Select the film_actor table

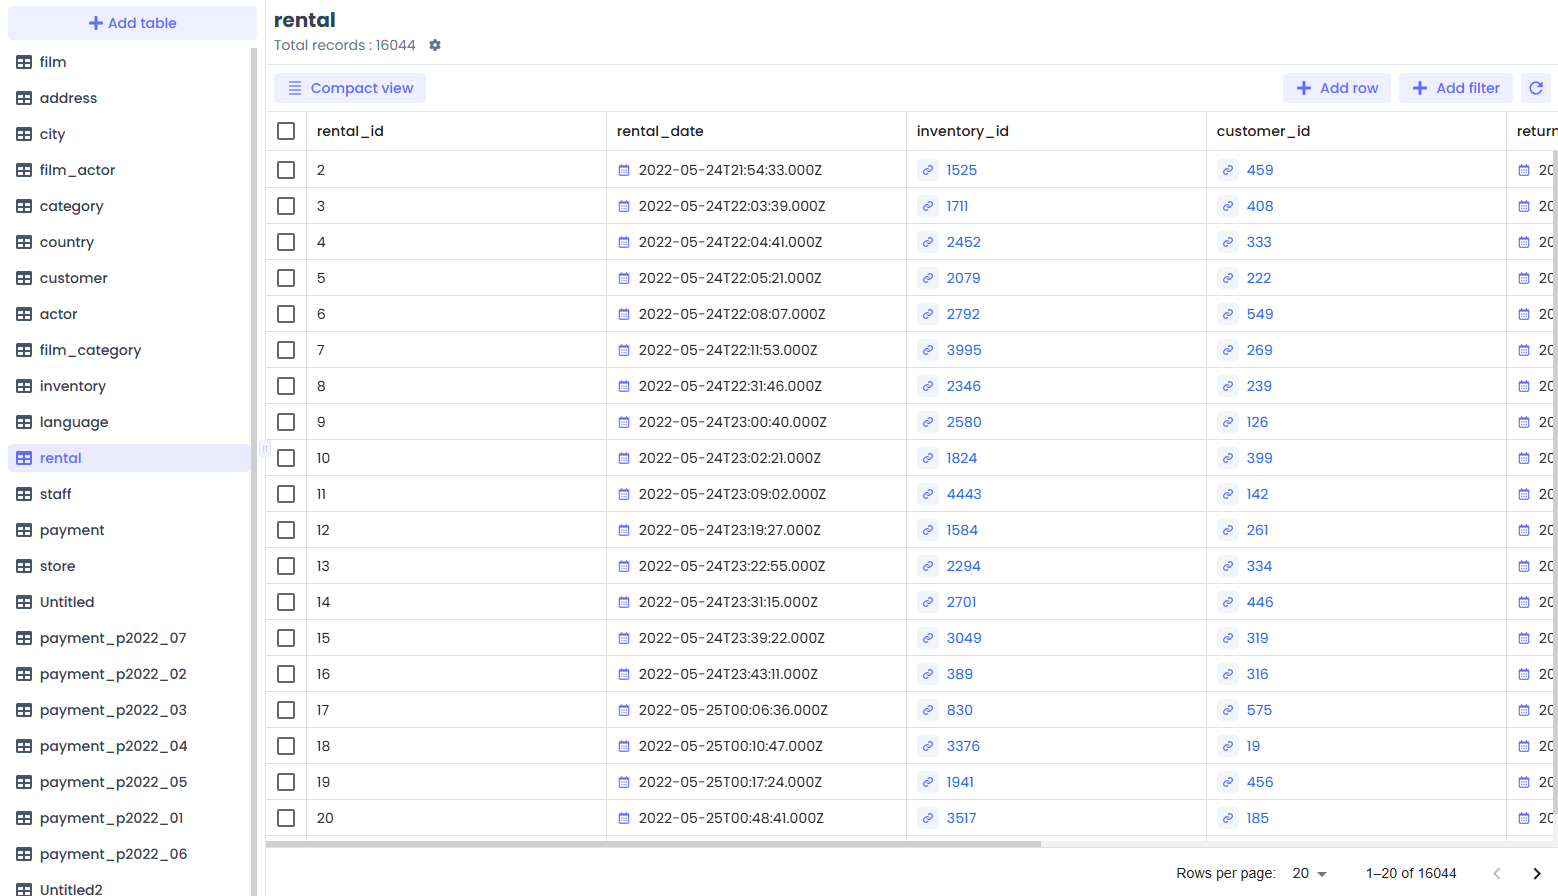(129, 170)
